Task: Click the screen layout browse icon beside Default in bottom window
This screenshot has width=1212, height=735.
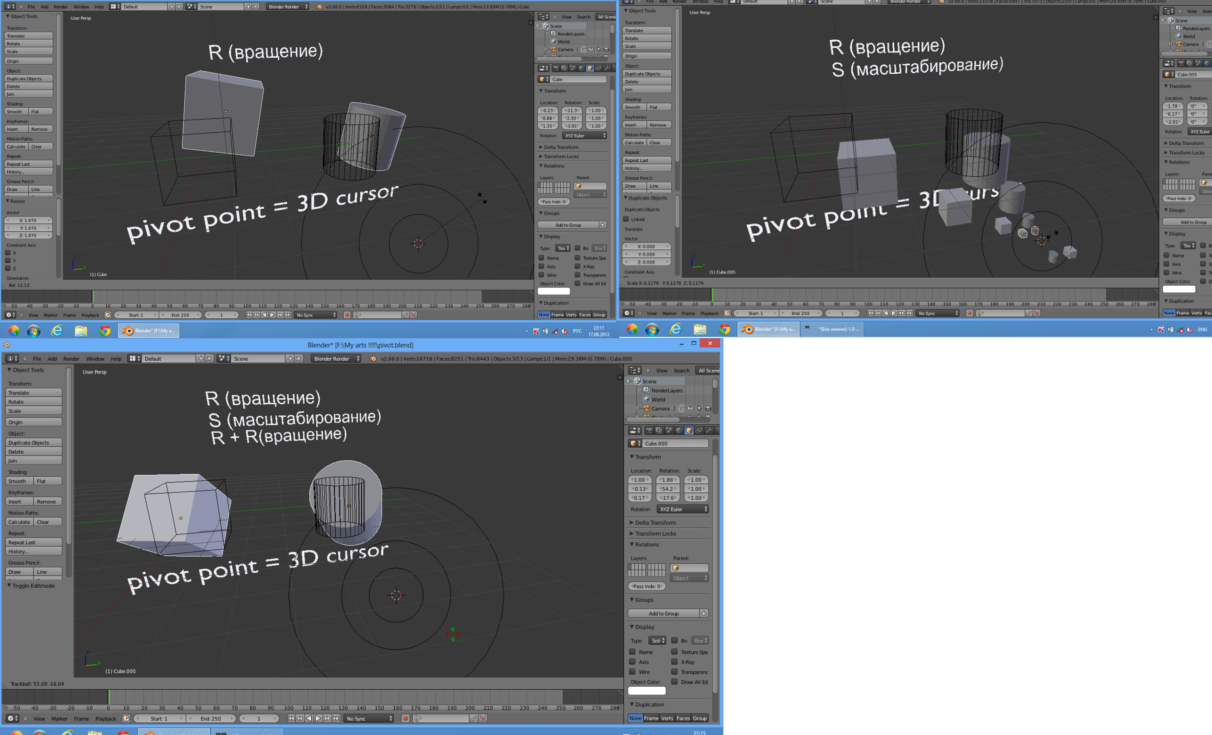Action: 134,358
